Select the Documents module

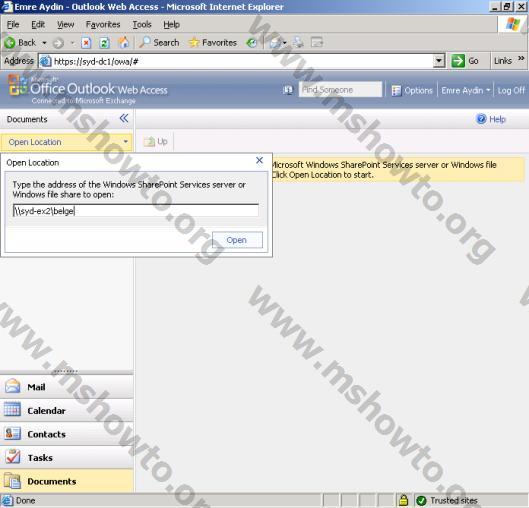click(x=66, y=481)
